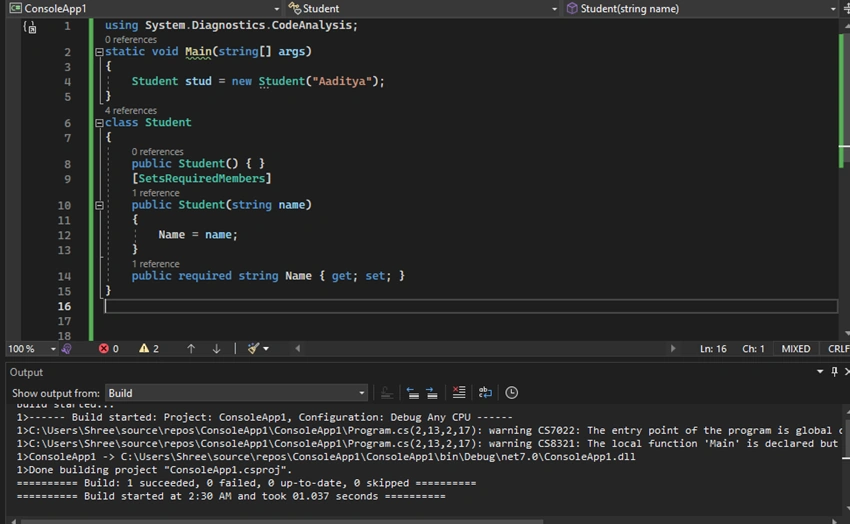Click the Ln: 16 line indicator
The image size is (850, 524).
tap(713, 348)
